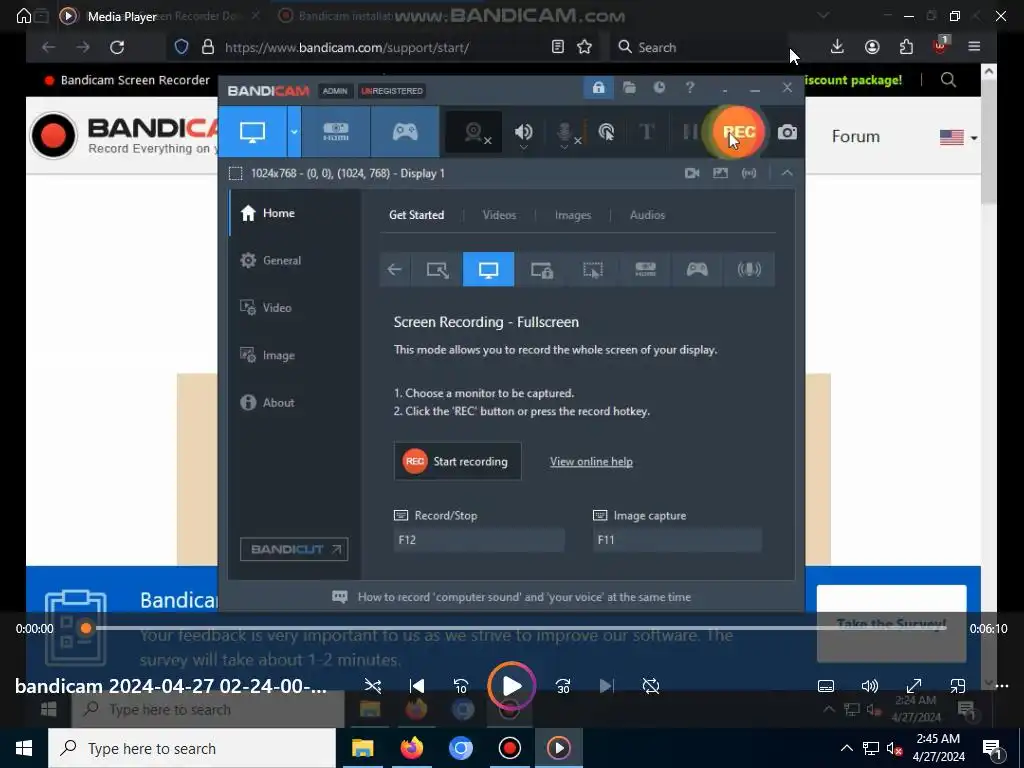Open Firefox list all tabs chevron
This screenshot has height=768, width=1024.
[824, 15]
